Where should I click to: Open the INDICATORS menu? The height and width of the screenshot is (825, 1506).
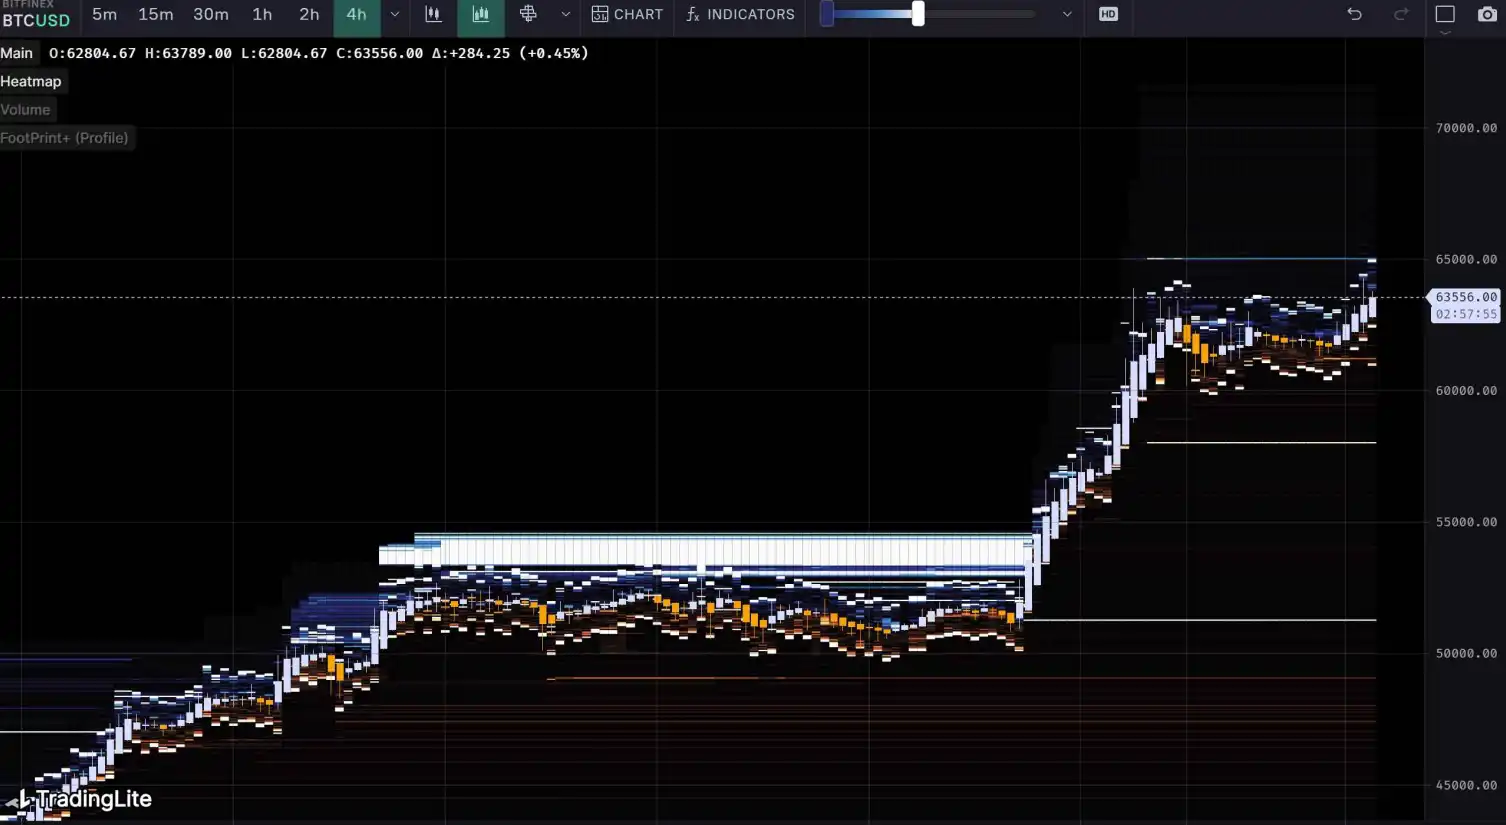(x=740, y=14)
